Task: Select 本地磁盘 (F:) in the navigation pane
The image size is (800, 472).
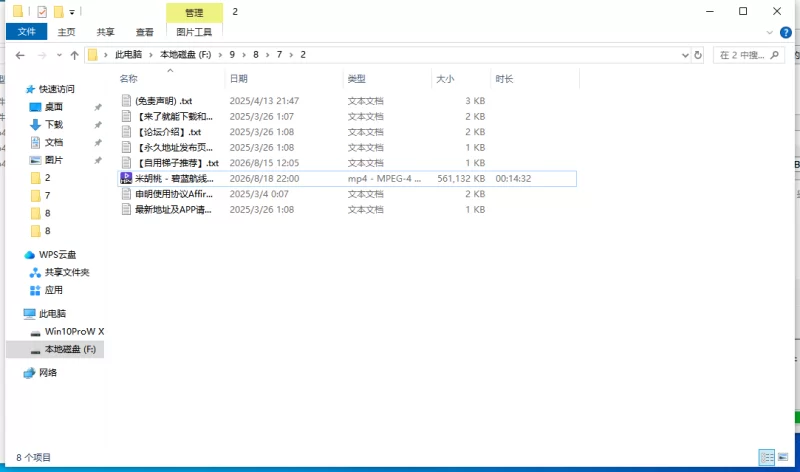Action: [70, 350]
